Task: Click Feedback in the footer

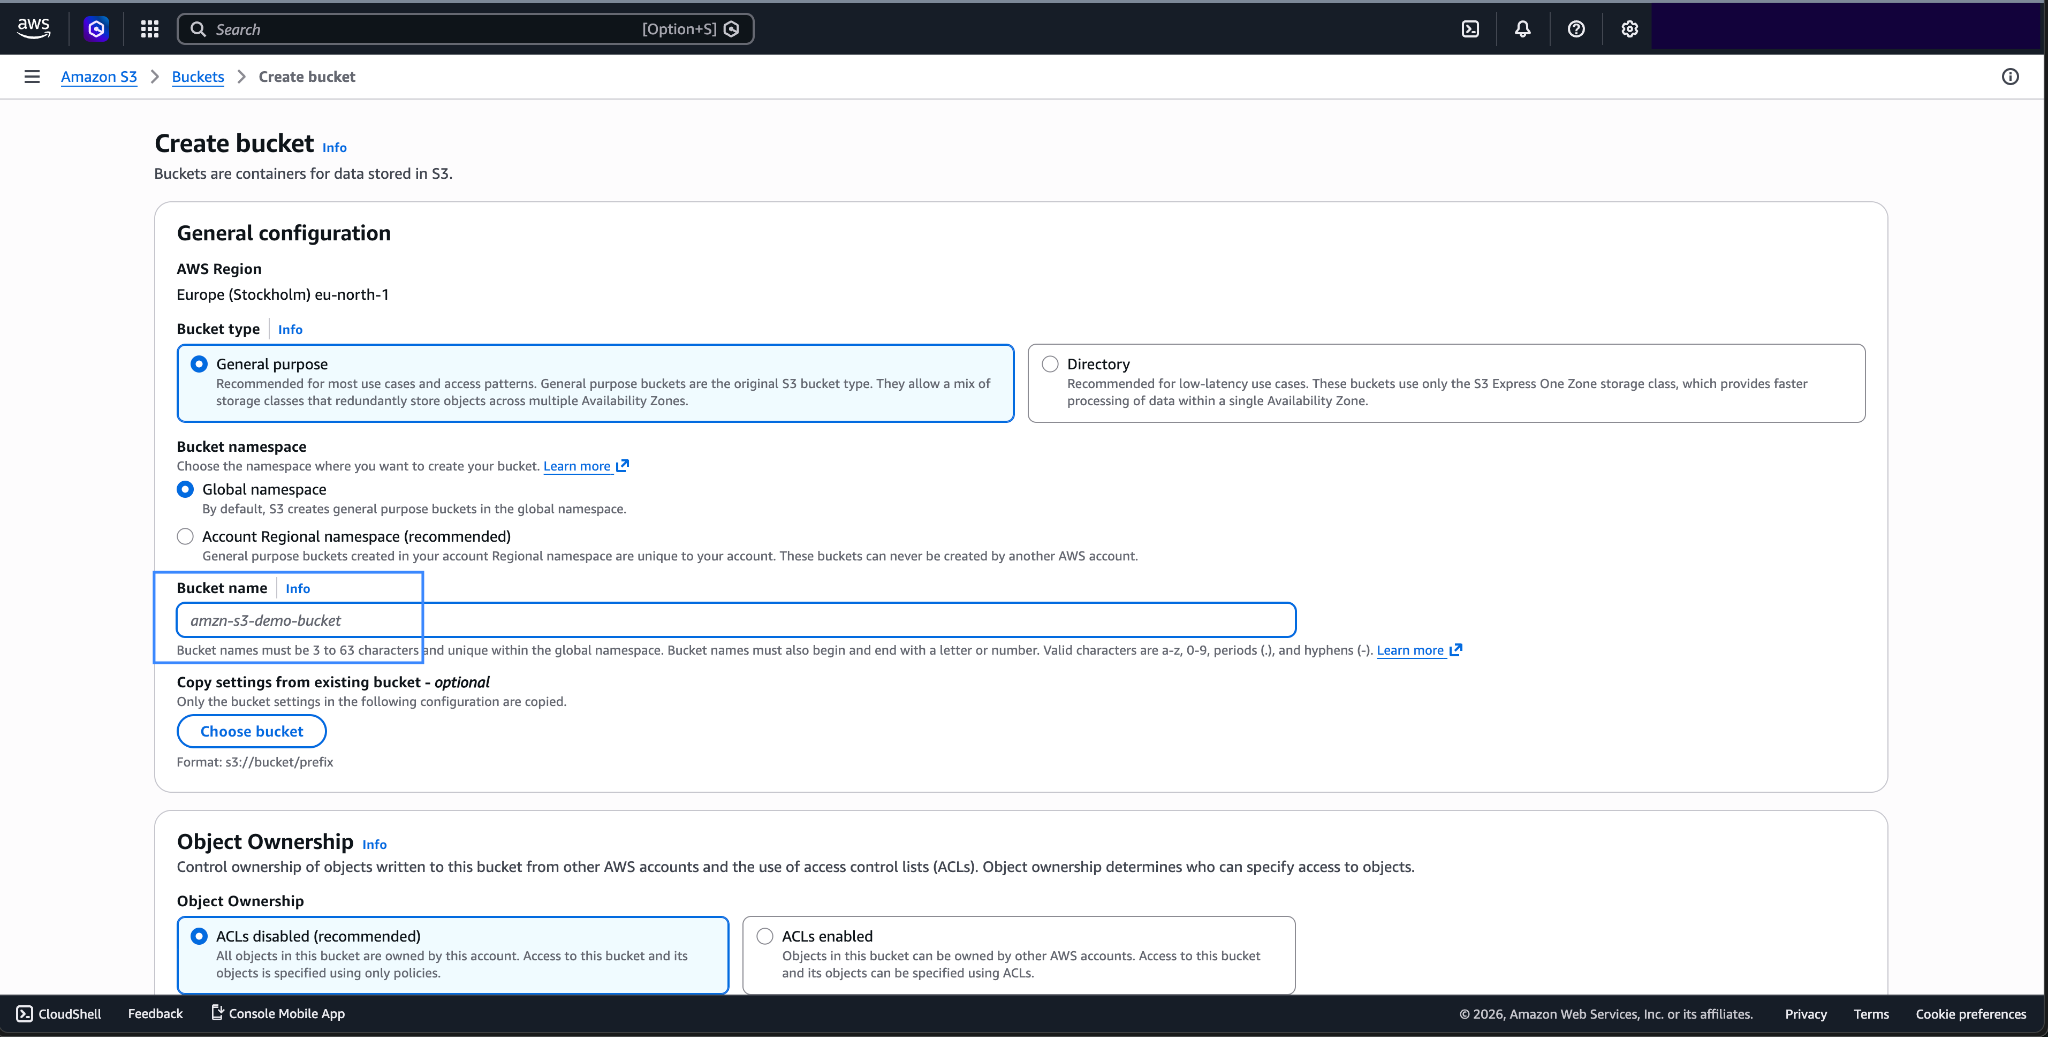Action: (x=155, y=1014)
